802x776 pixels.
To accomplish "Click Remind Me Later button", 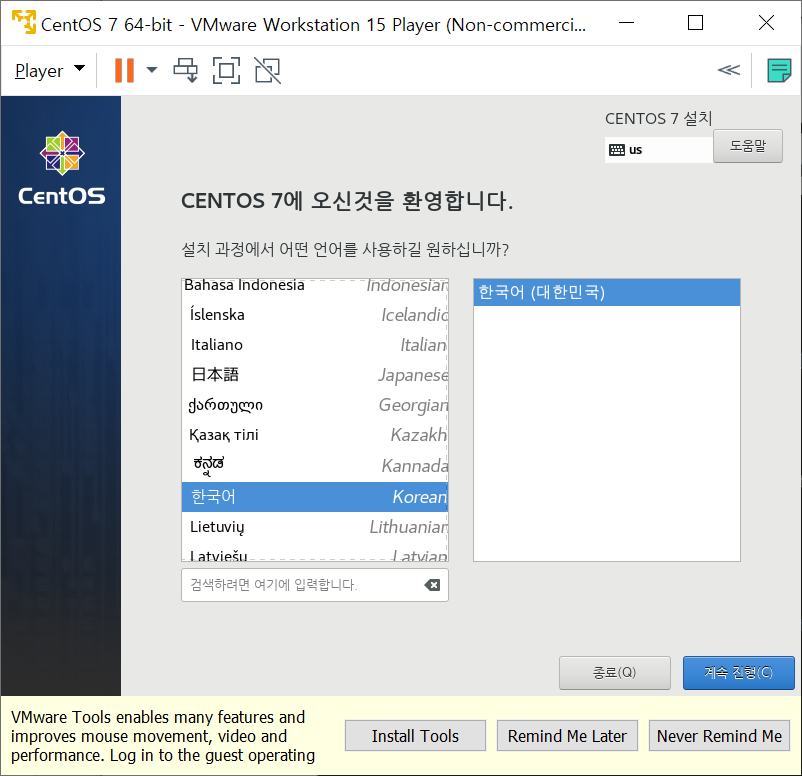I will (x=567, y=736).
